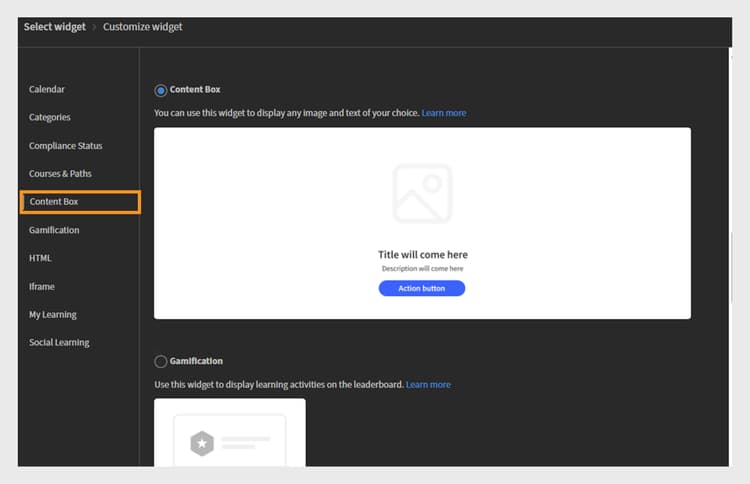Click the 'Description will come here' text
Image resolution: width=750 pixels, height=484 pixels.
422,269
